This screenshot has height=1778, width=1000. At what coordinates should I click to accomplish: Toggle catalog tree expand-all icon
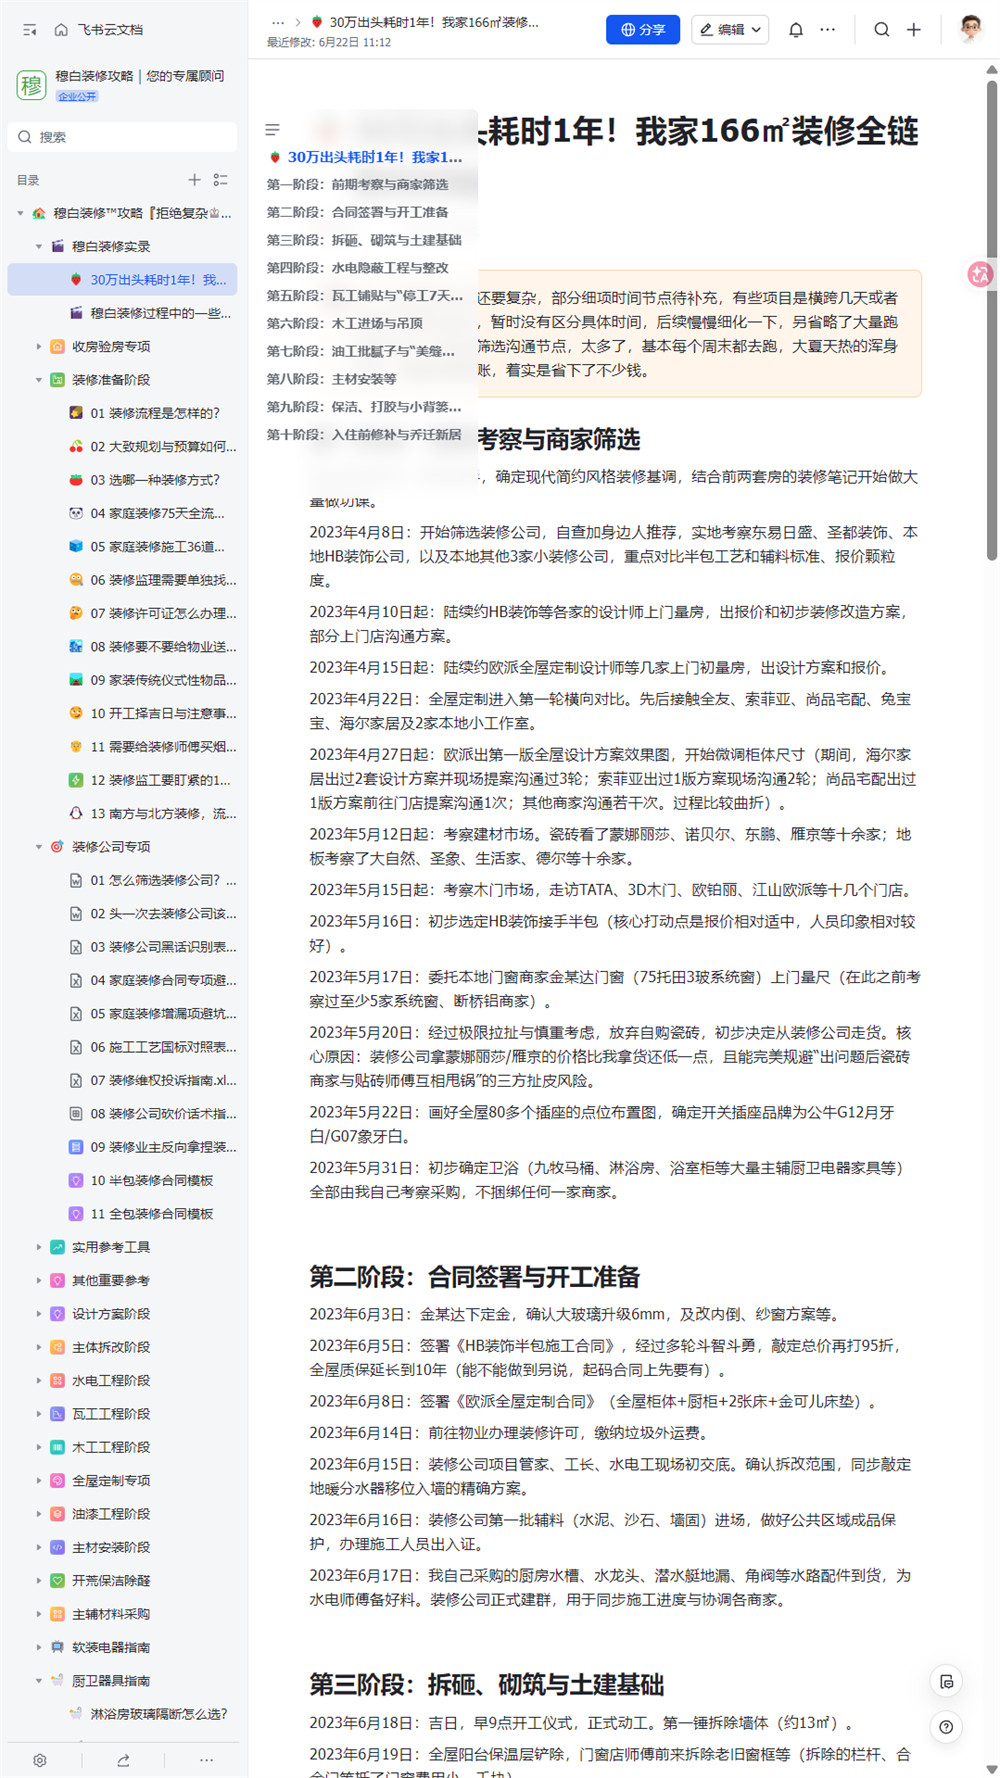tap(221, 180)
